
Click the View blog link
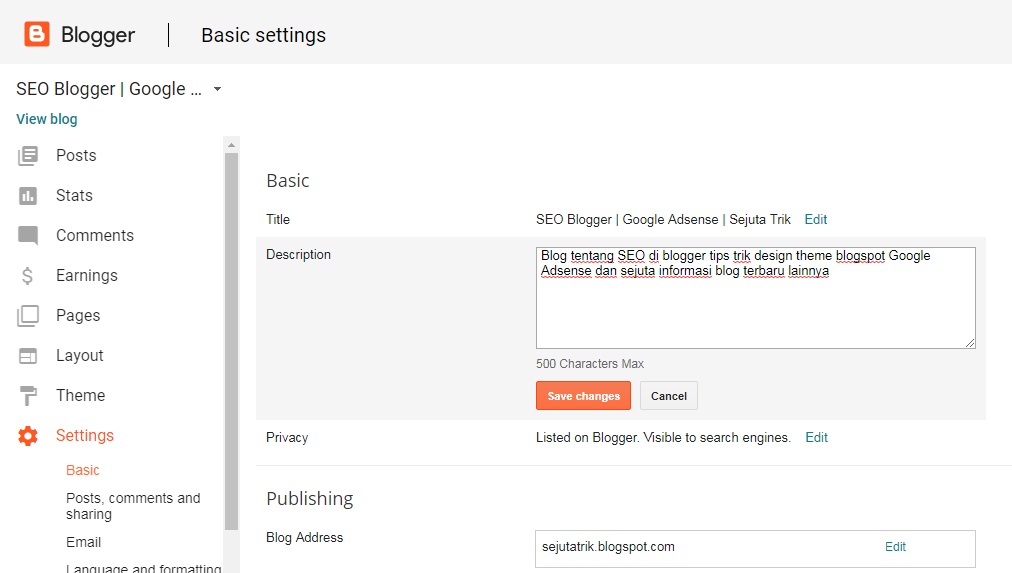click(x=46, y=119)
